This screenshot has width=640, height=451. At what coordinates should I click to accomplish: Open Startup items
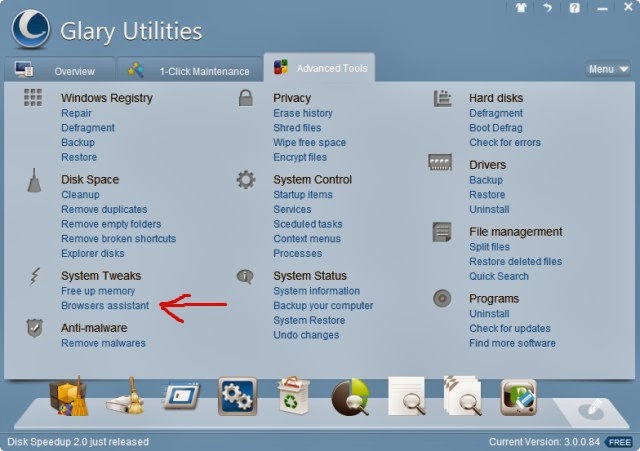(x=303, y=195)
